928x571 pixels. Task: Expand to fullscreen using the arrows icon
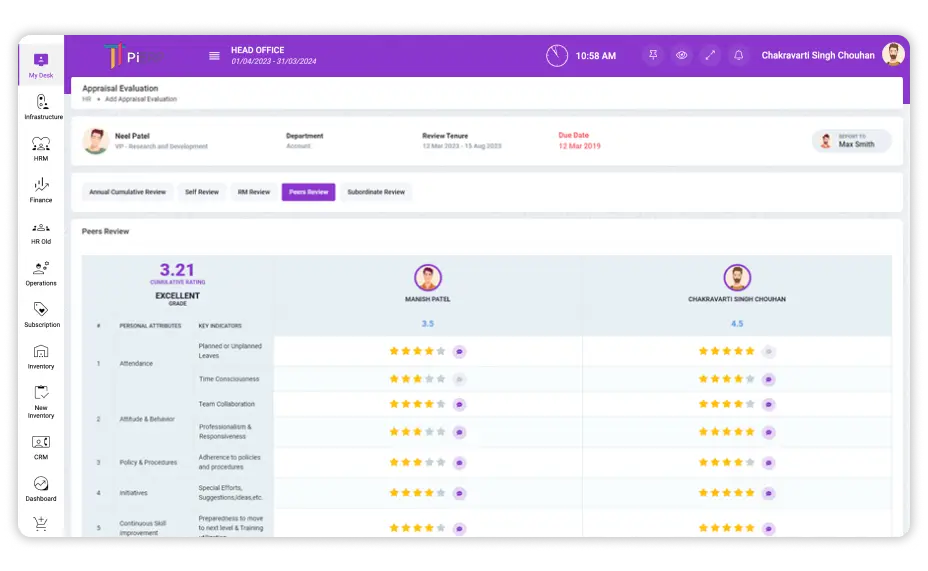click(x=710, y=56)
